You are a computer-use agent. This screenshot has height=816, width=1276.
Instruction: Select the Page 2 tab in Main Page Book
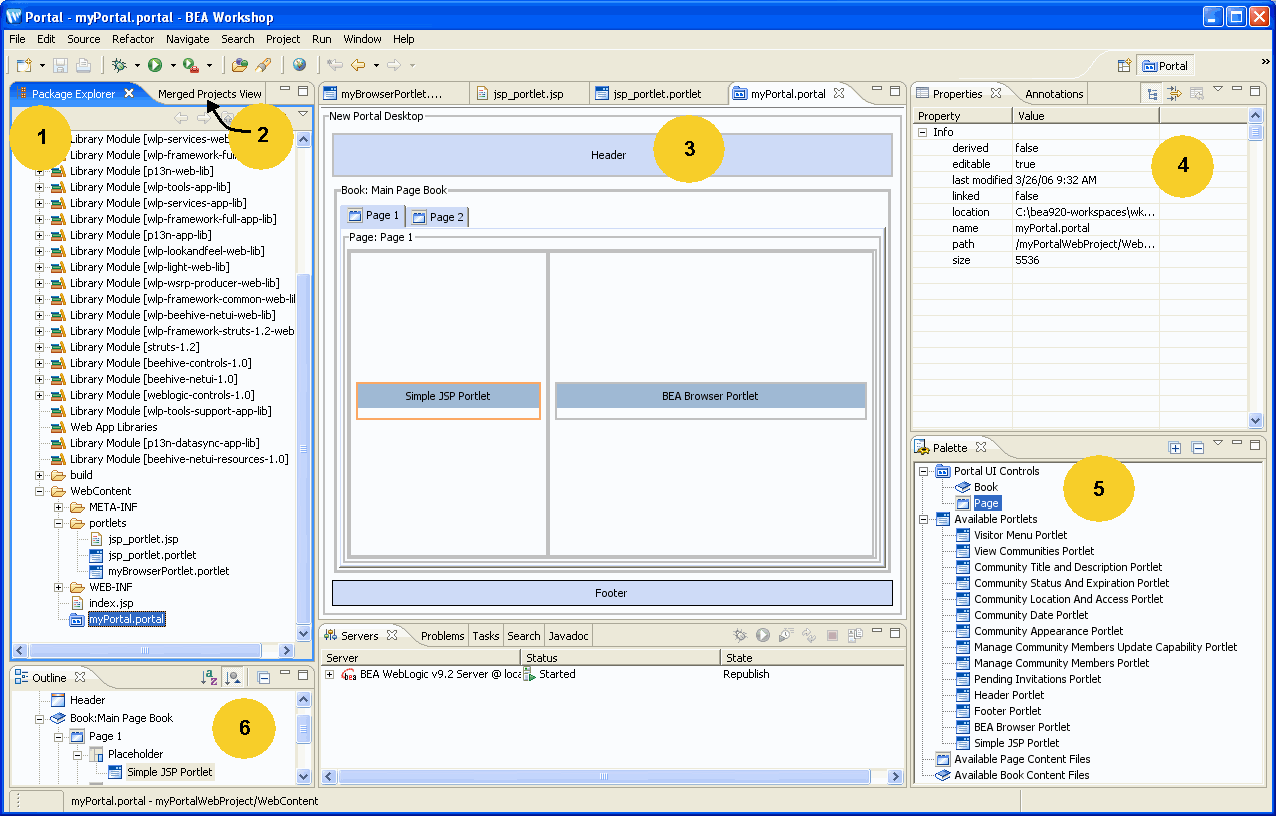pos(437,217)
